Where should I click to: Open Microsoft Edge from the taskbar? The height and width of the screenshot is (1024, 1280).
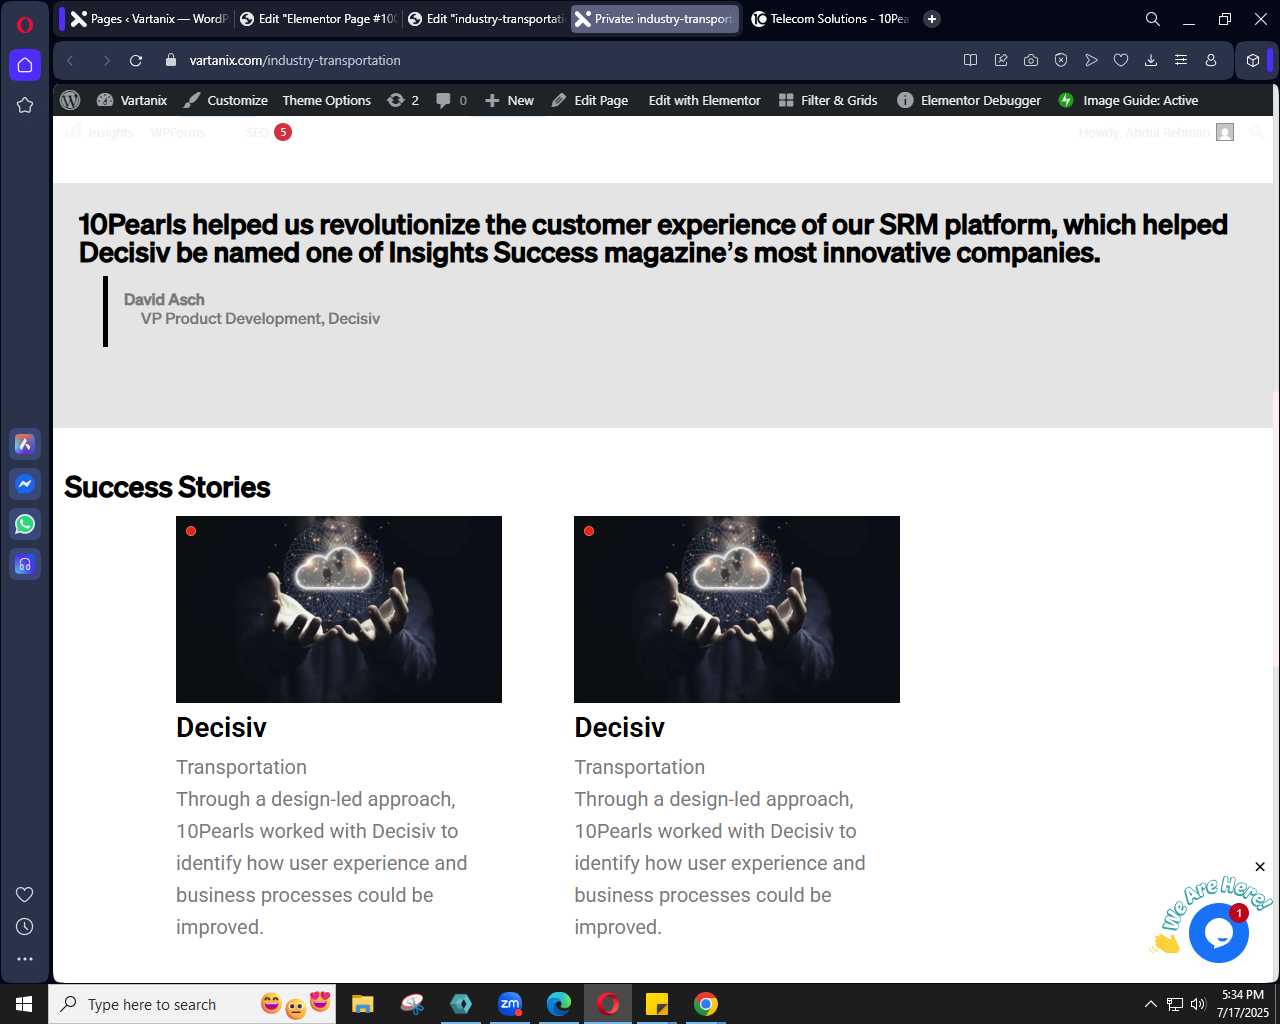559,1004
